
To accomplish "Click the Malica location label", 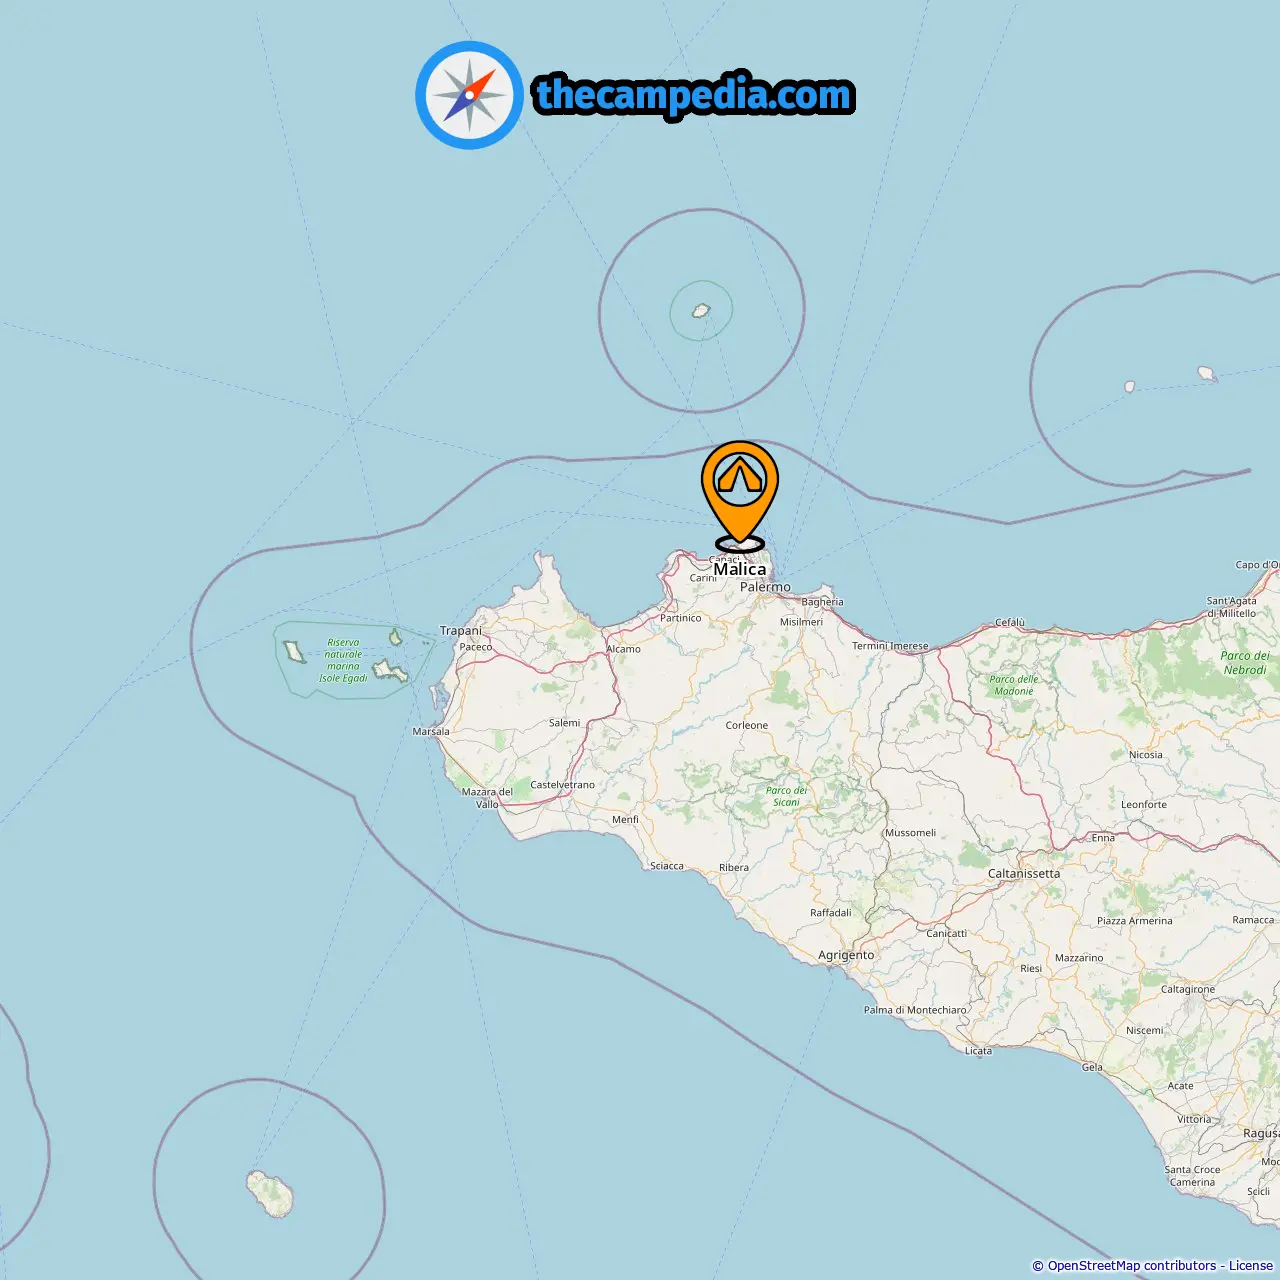I will click(x=740, y=569).
